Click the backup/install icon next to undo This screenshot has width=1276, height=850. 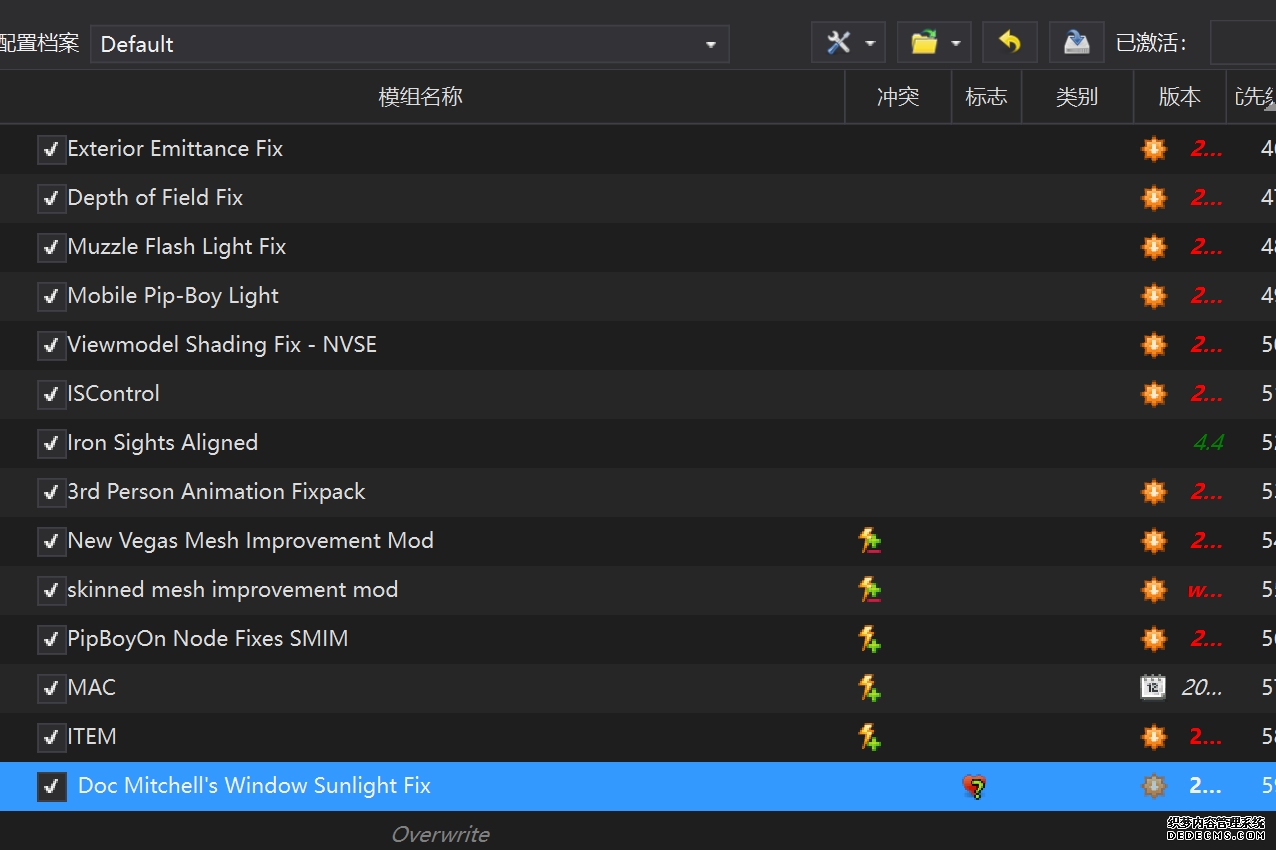click(x=1076, y=43)
